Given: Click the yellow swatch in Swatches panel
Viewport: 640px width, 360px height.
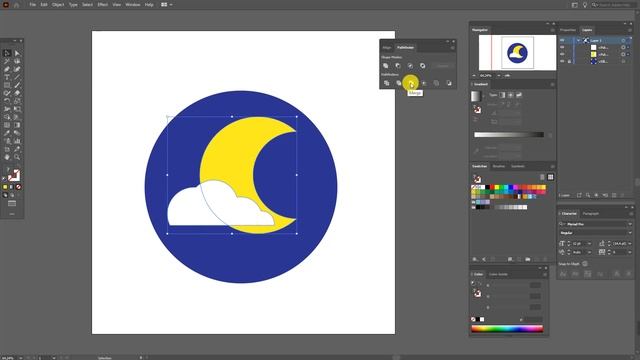Looking at the screenshot, I should point(497,187).
